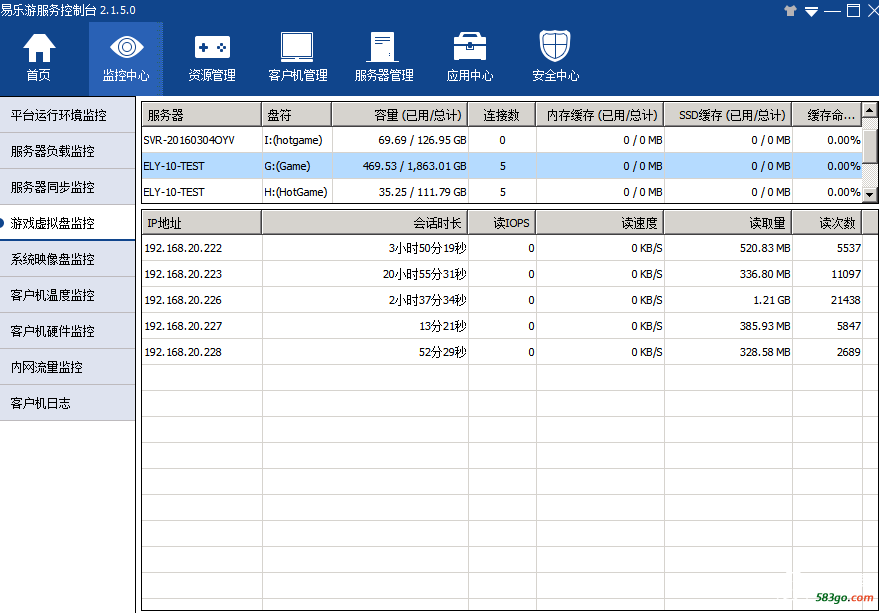Sort by 内存缓存 (已用/总计) header
This screenshot has width=879, height=613.
click(600, 115)
